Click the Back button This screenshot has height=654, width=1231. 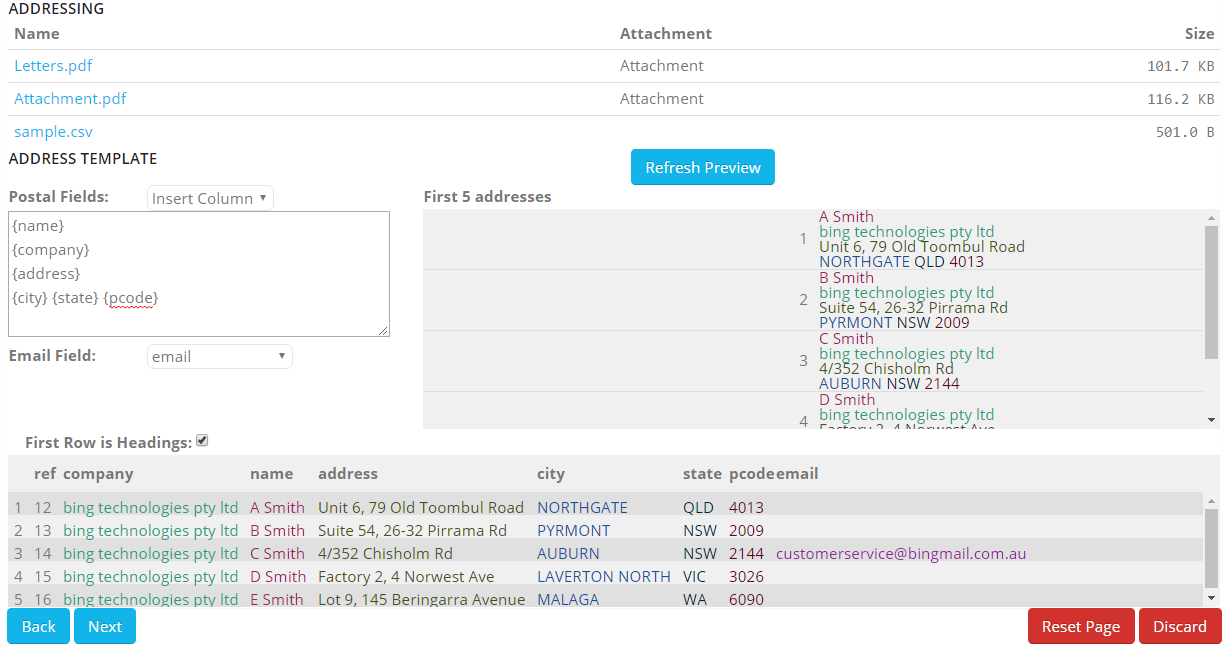39,626
